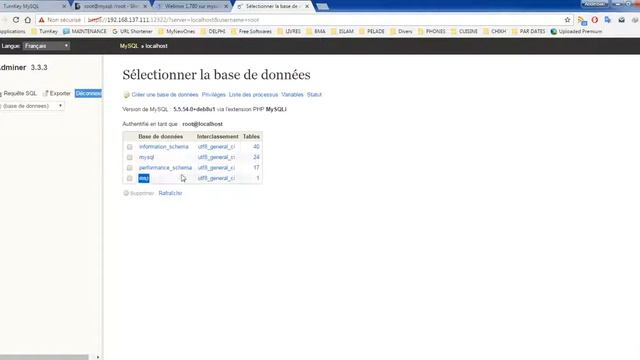The width and height of the screenshot is (640, 360).
Task: Open the BMA bookmark folder
Action: tap(316, 31)
